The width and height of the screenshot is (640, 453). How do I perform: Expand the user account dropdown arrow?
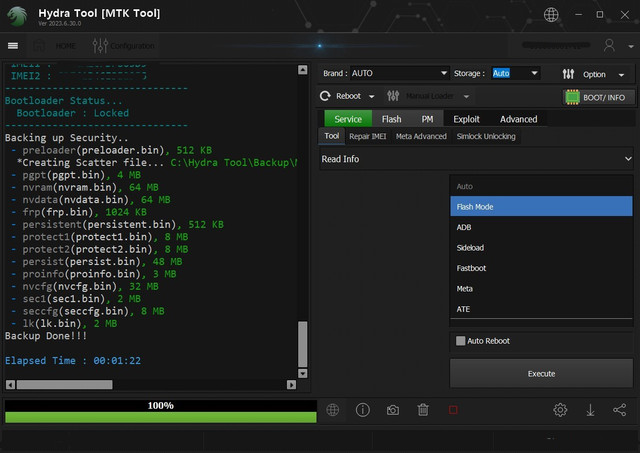click(631, 47)
